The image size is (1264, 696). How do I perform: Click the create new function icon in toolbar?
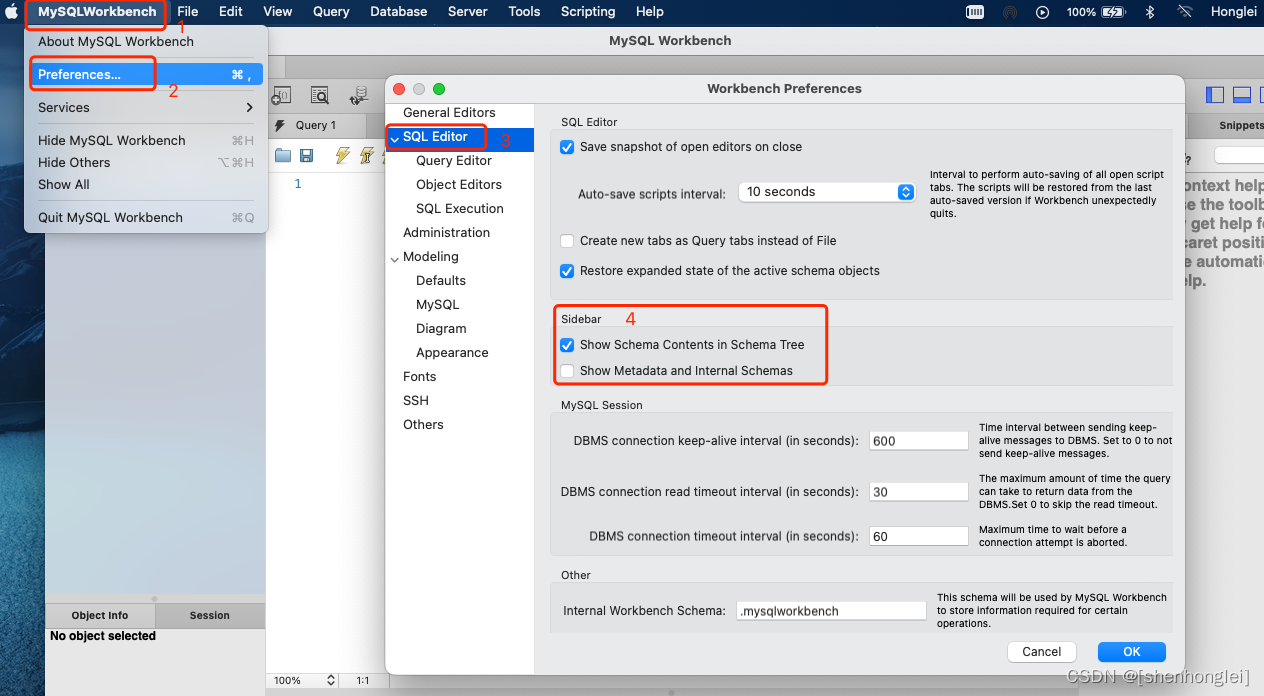[x=282, y=95]
